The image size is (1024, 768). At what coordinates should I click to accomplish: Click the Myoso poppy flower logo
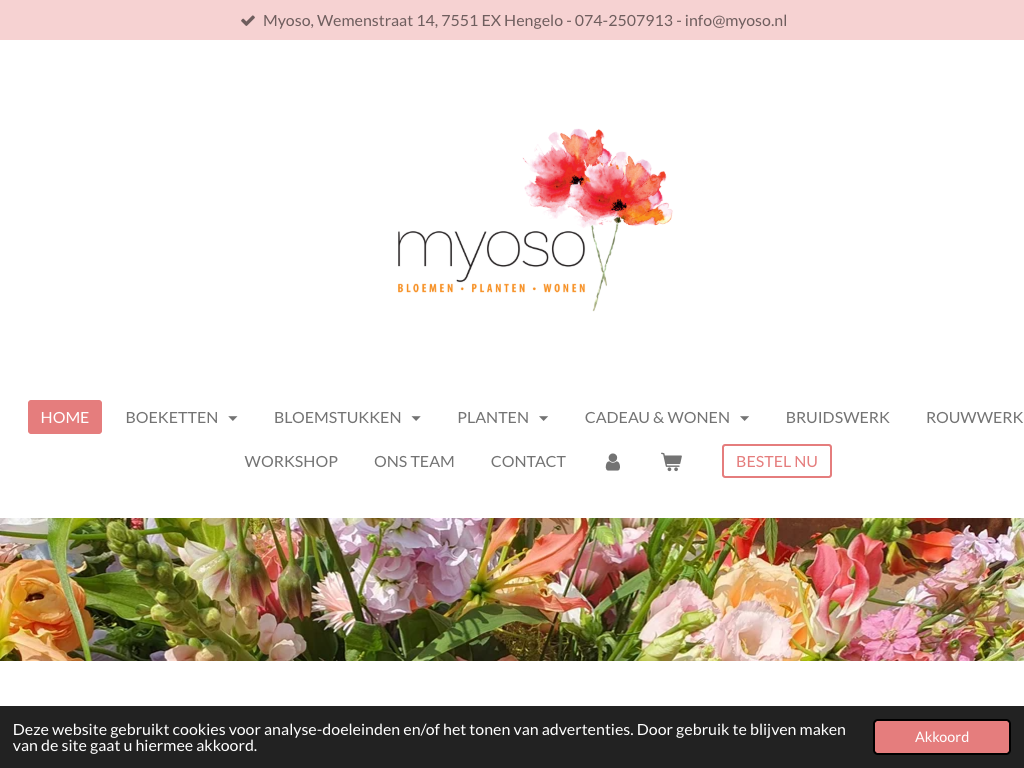click(x=534, y=220)
